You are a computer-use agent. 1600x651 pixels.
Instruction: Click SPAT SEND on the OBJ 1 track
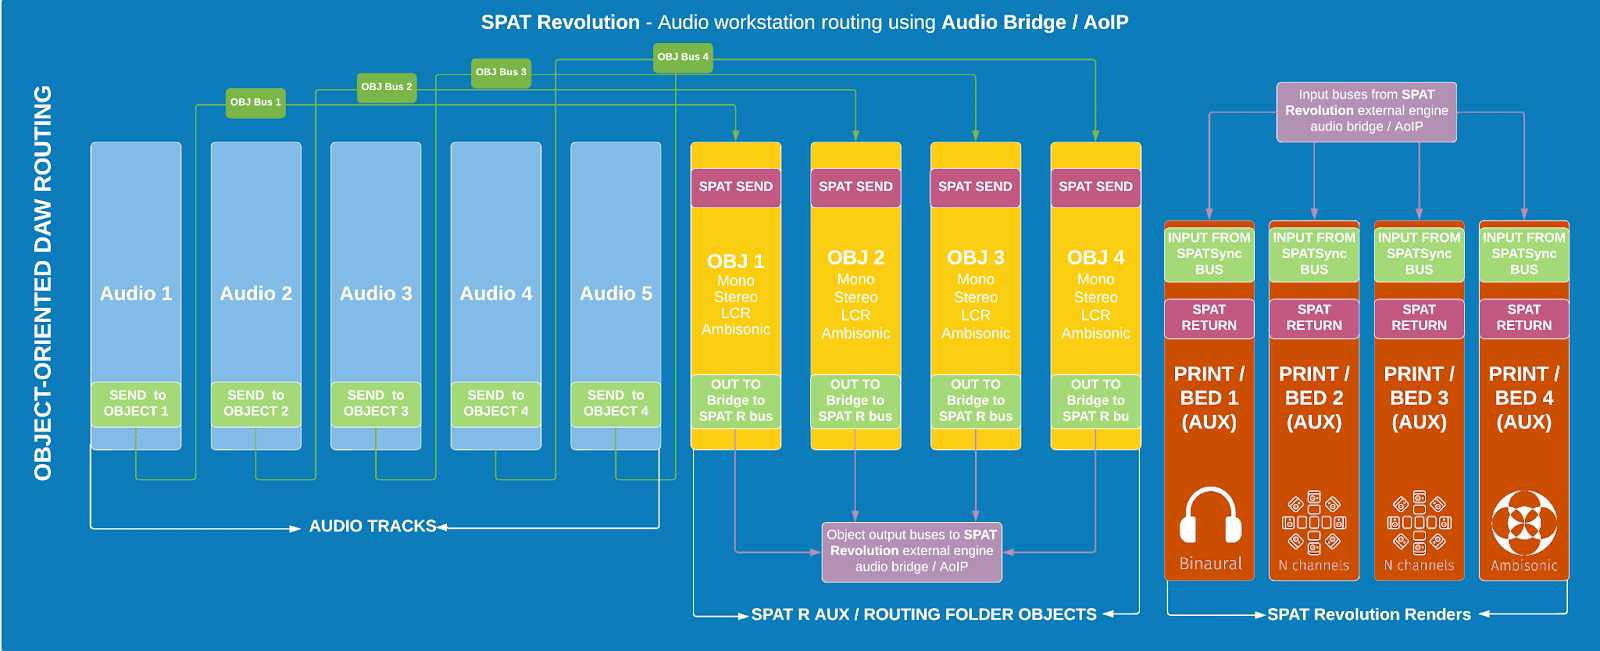(x=736, y=187)
